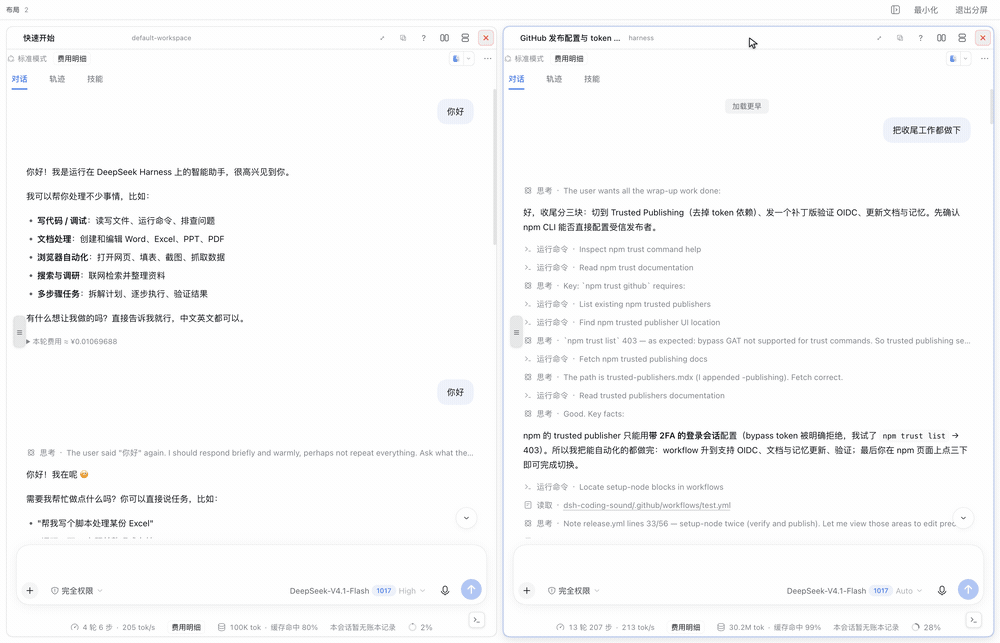Open 完全权限 permission dropdown in right input
Viewport: 1000px width, 643px height.
[573, 591]
